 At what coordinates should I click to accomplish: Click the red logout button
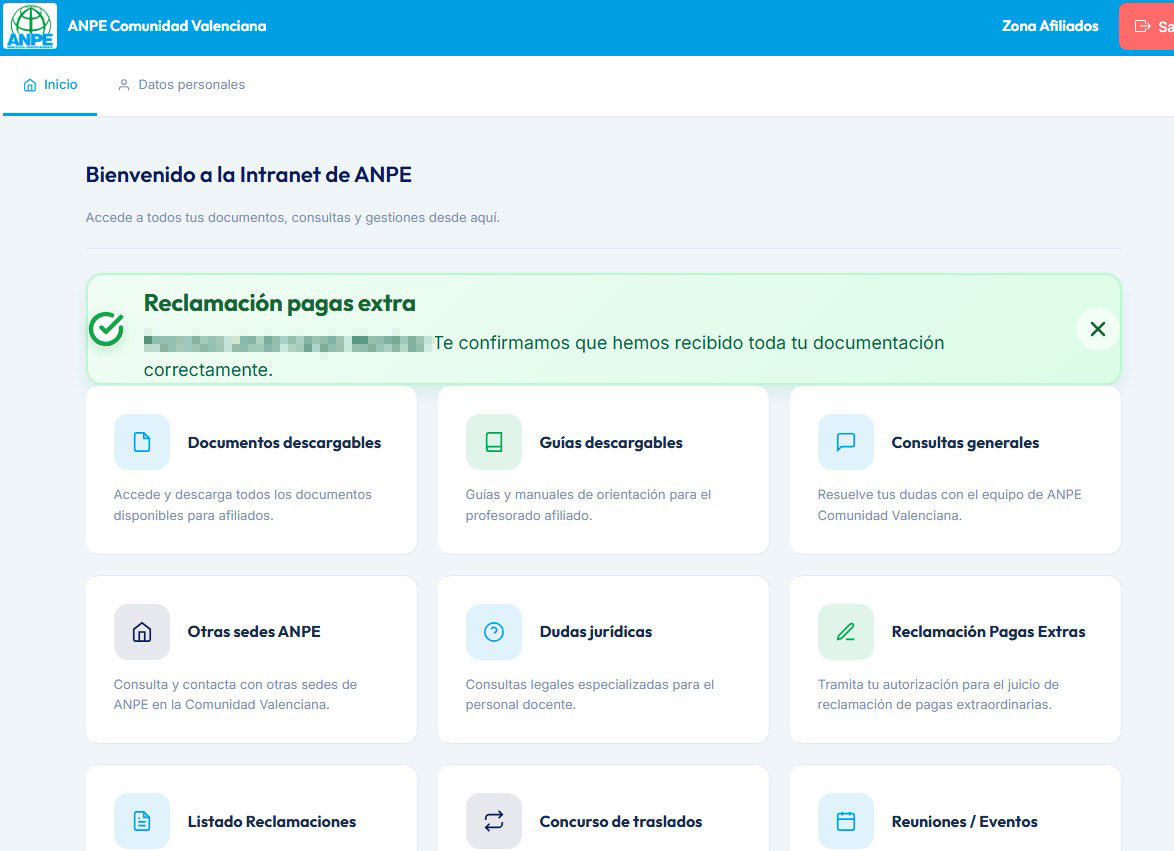[x=1148, y=27]
